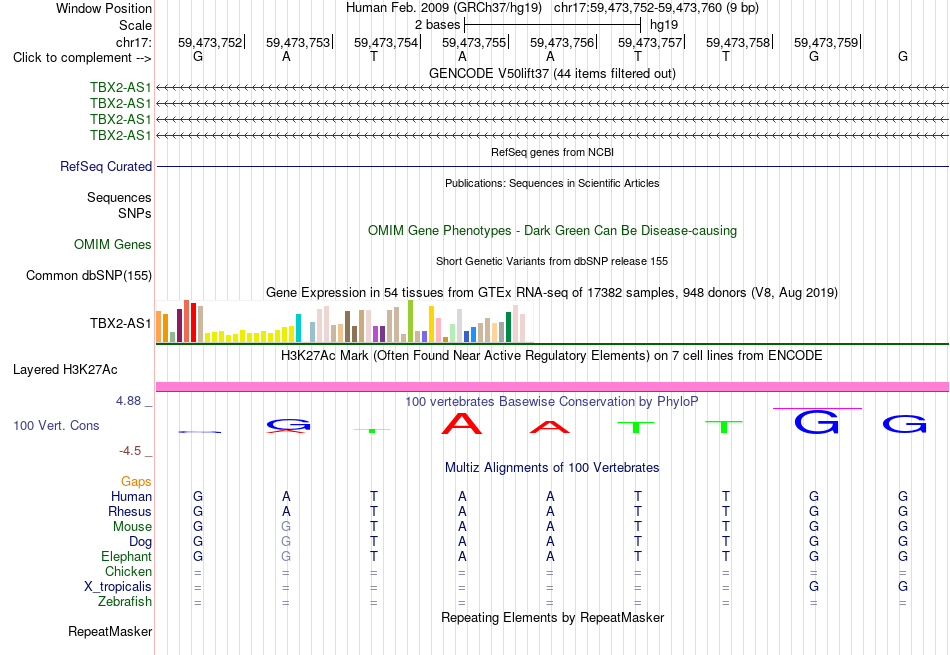The width and height of the screenshot is (950, 655).
Task: Click 'RefSeq genes from NCBI' track title
Action: pos(552,152)
